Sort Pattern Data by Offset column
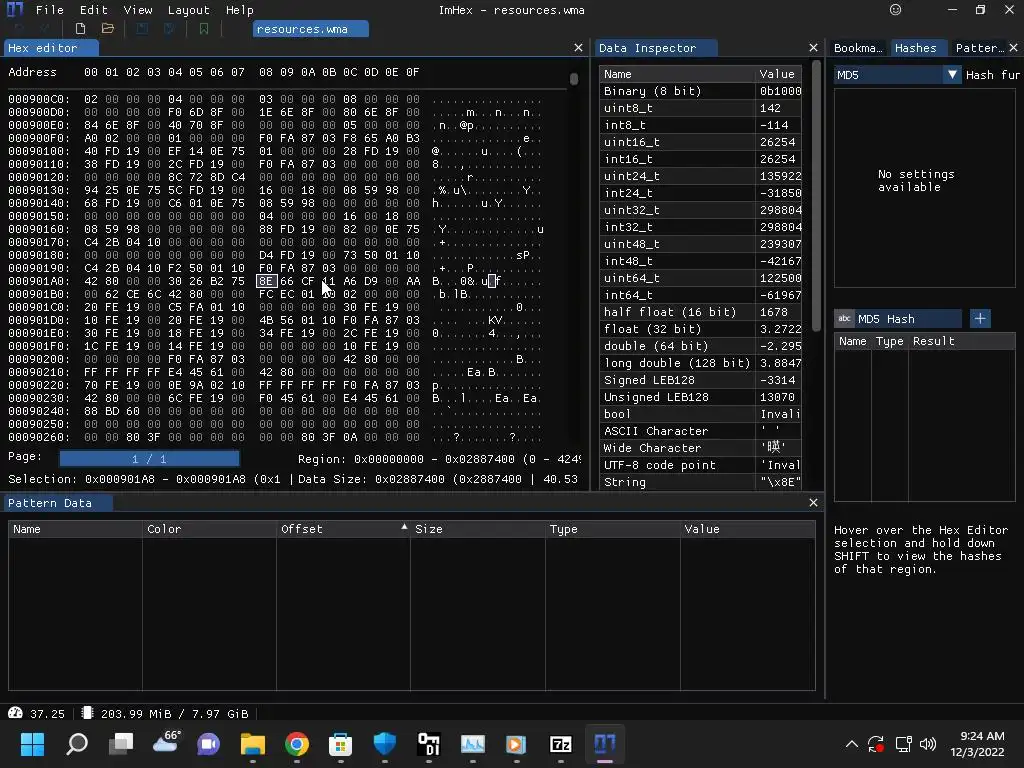Screen dimensions: 1024x768 (343, 529)
